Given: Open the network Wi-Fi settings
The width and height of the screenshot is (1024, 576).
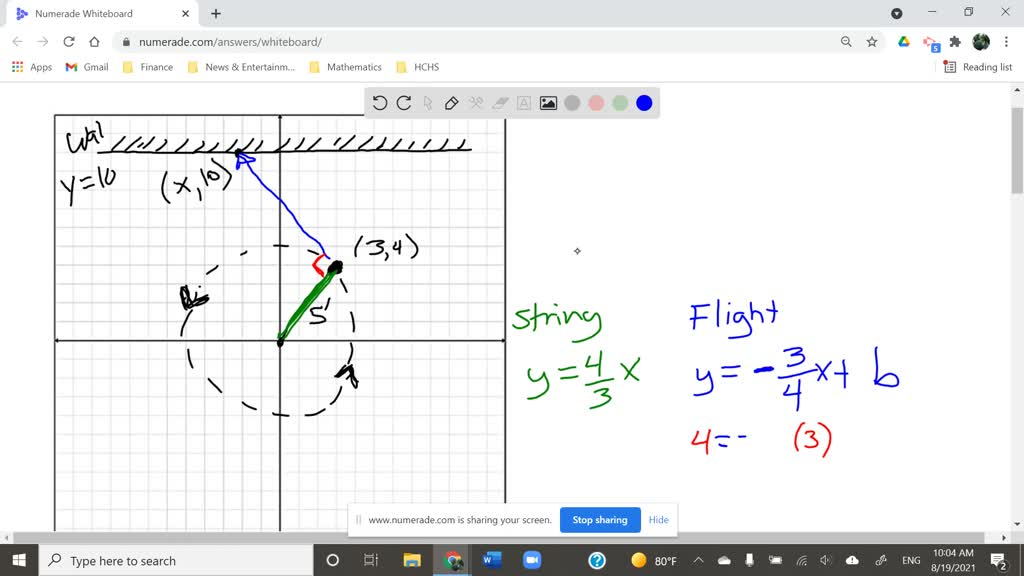Looking at the screenshot, I should pyautogui.click(x=801, y=560).
